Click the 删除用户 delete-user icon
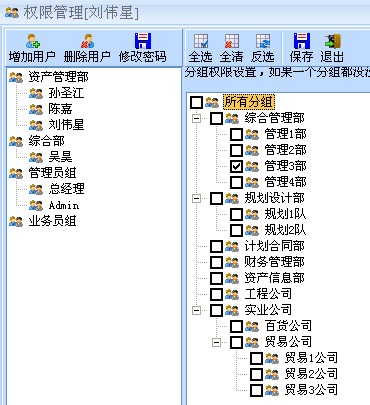Screen dimensions: 370x405 click(x=87, y=41)
